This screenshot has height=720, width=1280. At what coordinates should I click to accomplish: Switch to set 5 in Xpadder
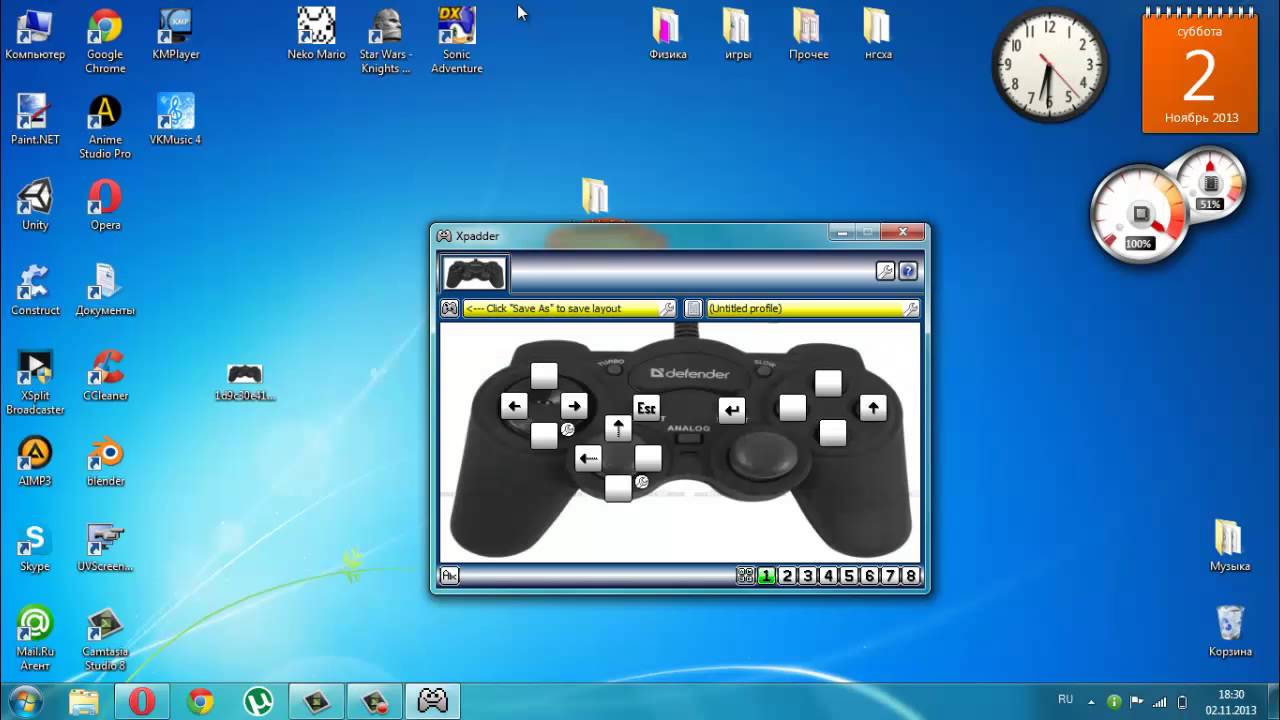[x=849, y=576]
